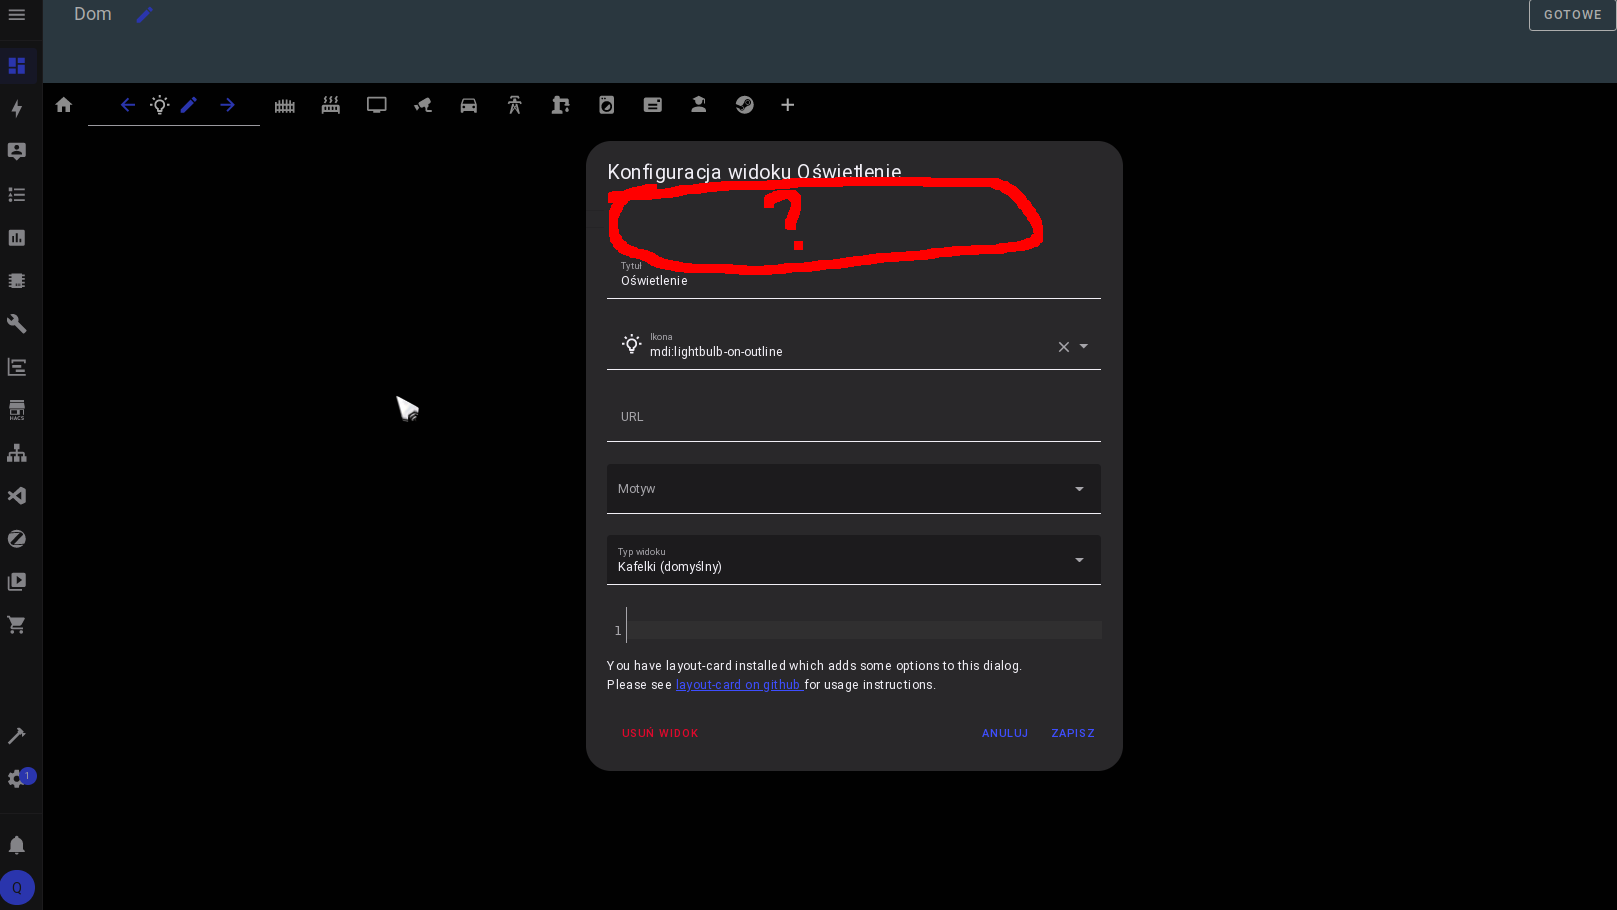Open the Shopping list cart icon
This screenshot has width=1617, height=910.
pos(17,624)
